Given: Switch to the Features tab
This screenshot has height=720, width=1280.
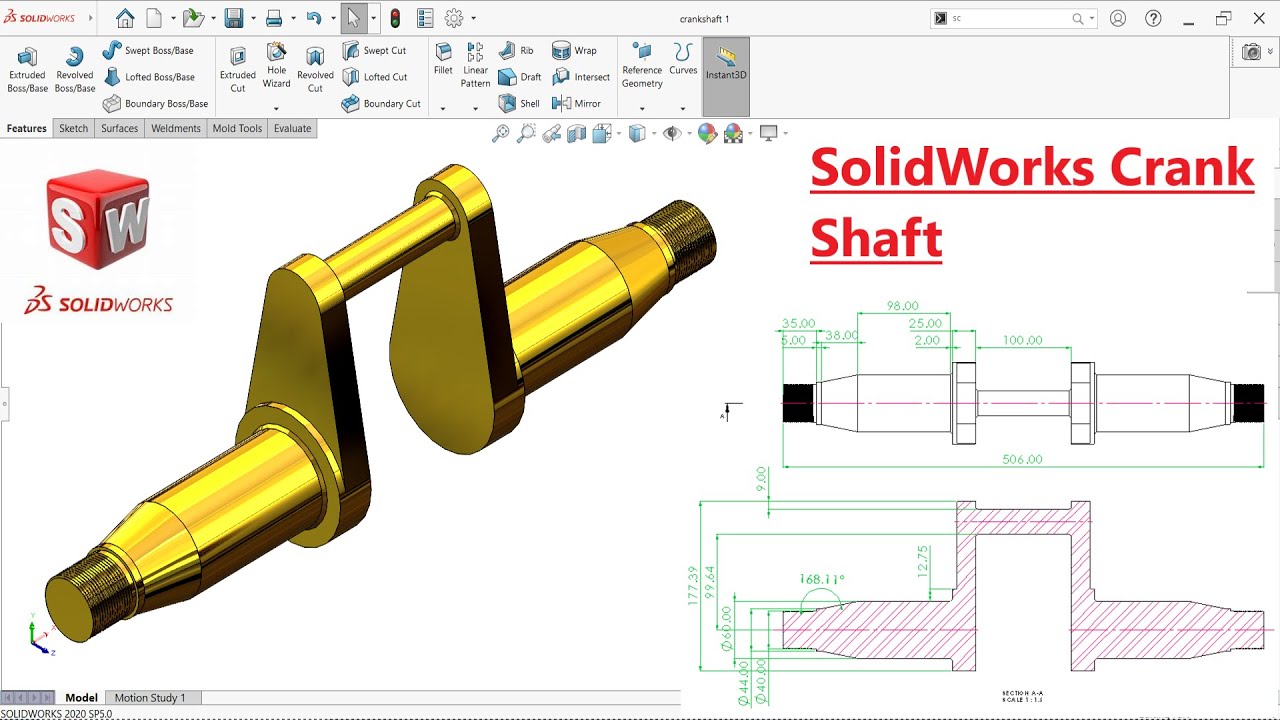Looking at the screenshot, I should pos(27,128).
